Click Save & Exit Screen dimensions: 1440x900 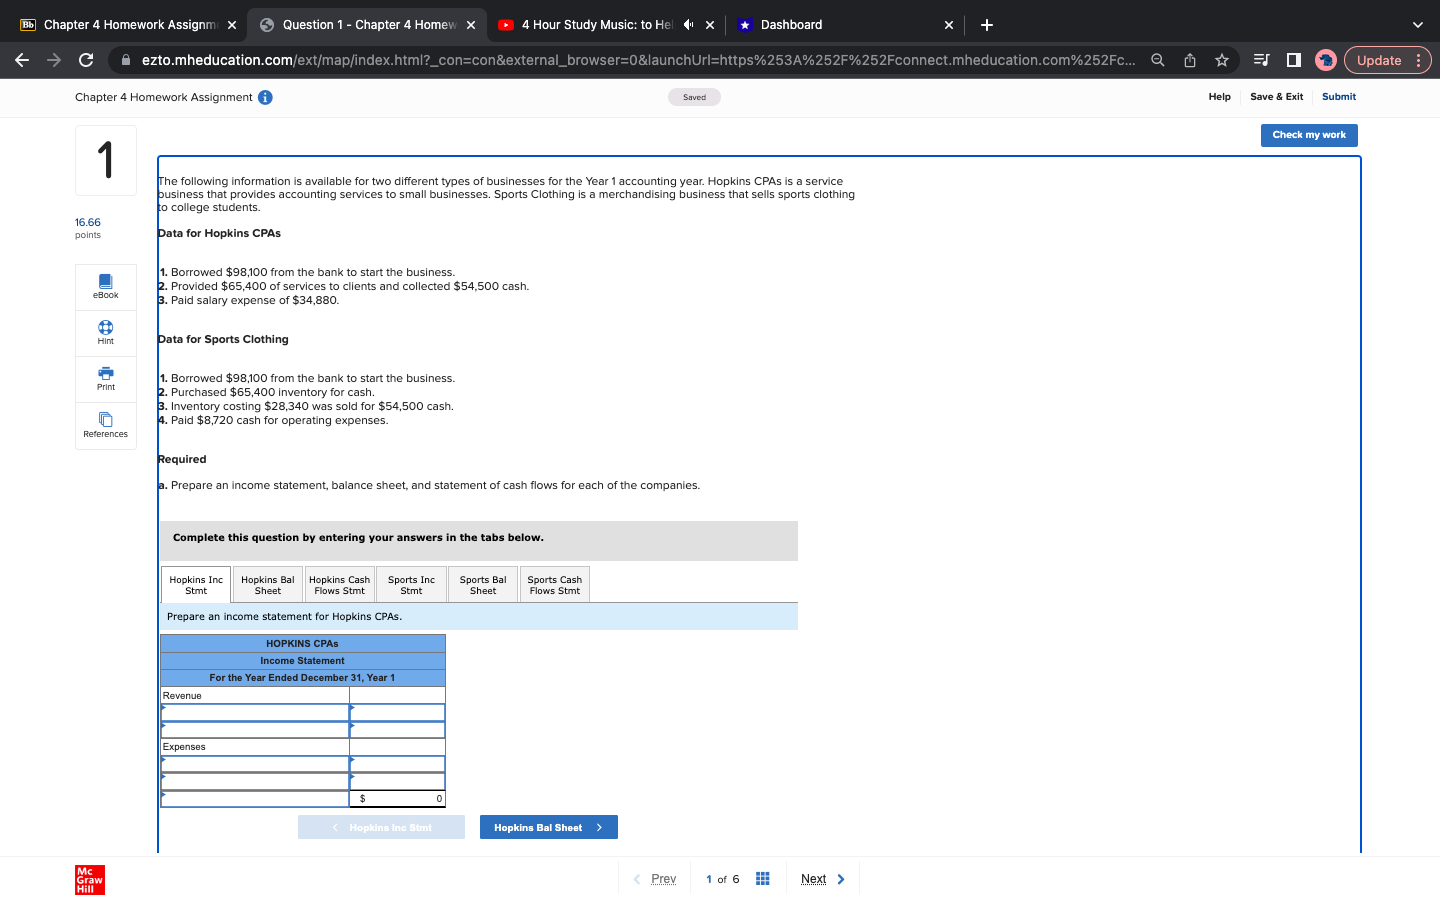click(x=1277, y=97)
